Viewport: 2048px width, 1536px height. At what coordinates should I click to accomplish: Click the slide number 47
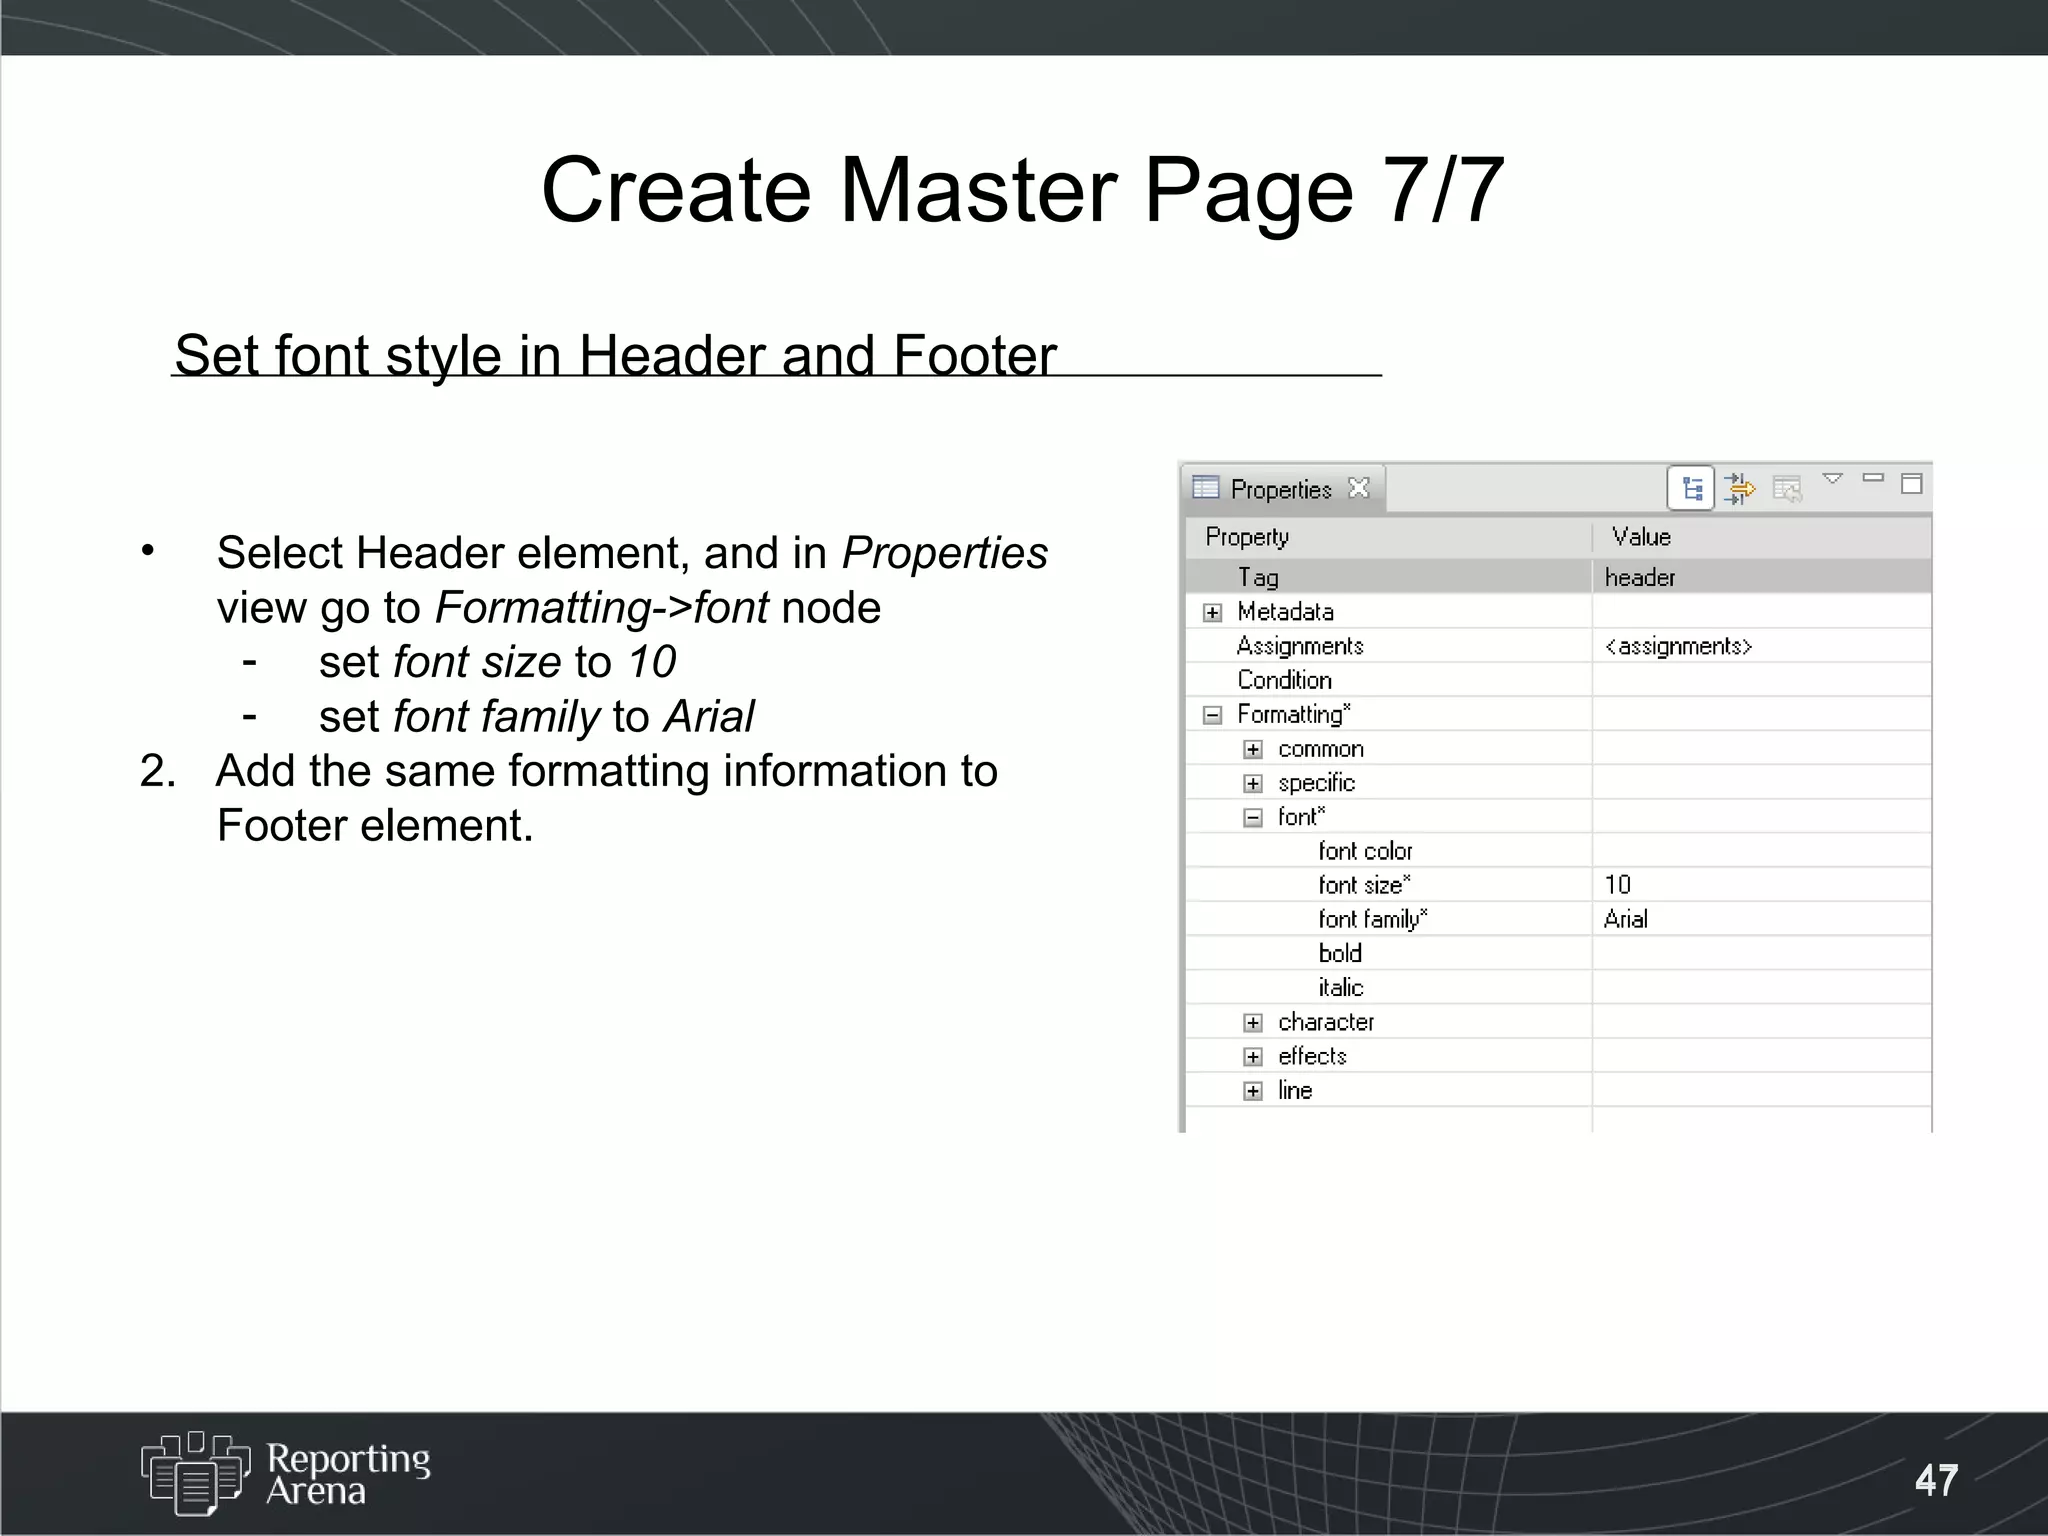1936,1480
